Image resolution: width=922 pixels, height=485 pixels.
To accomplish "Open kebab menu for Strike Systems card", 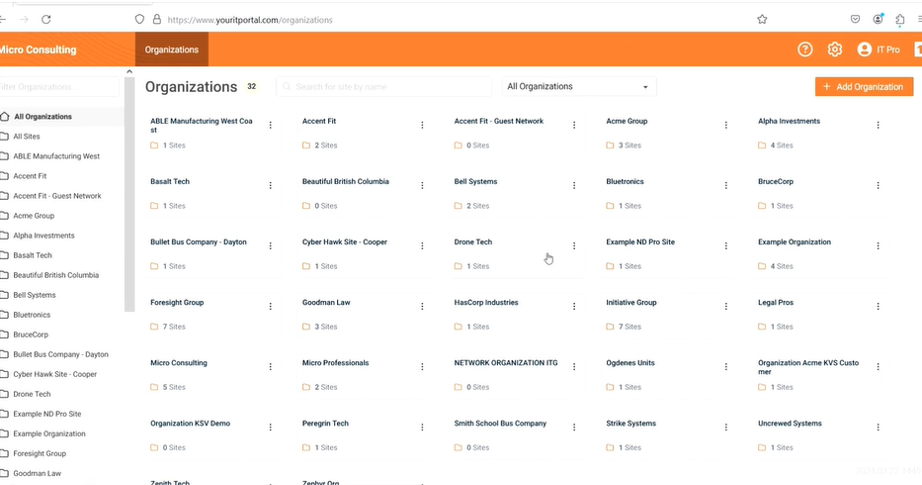I will (726, 427).
